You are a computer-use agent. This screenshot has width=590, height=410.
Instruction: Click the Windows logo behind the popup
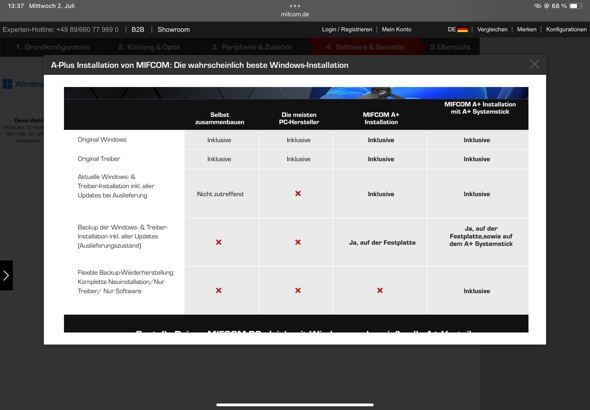tap(8, 84)
